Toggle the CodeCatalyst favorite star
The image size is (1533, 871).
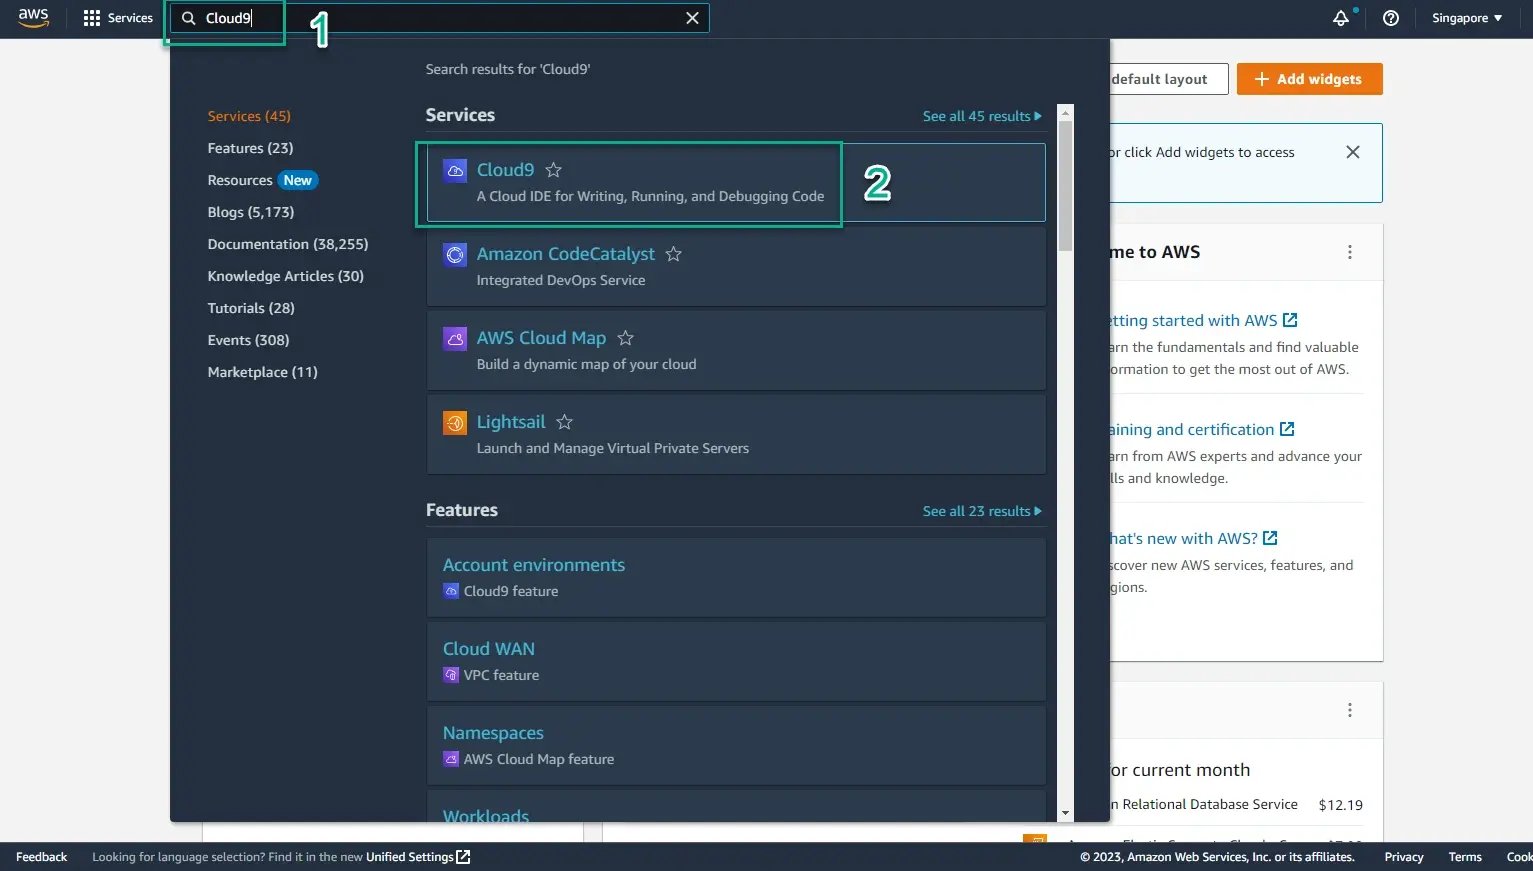click(673, 255)
